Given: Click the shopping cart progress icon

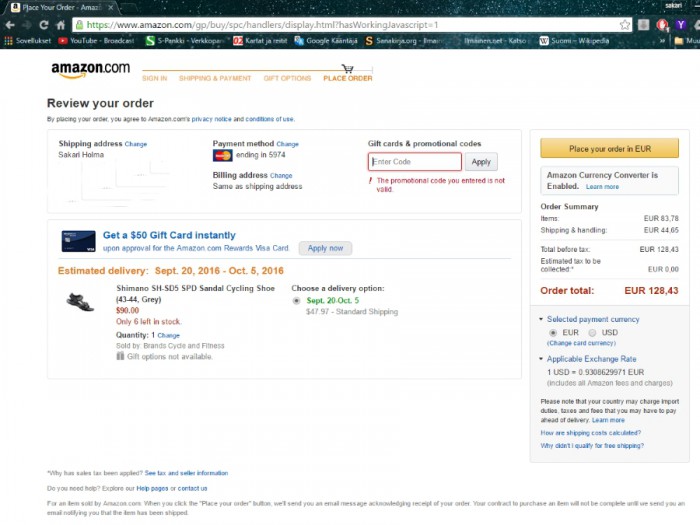Looking at the screenshot, I should (x=347, y=68).
